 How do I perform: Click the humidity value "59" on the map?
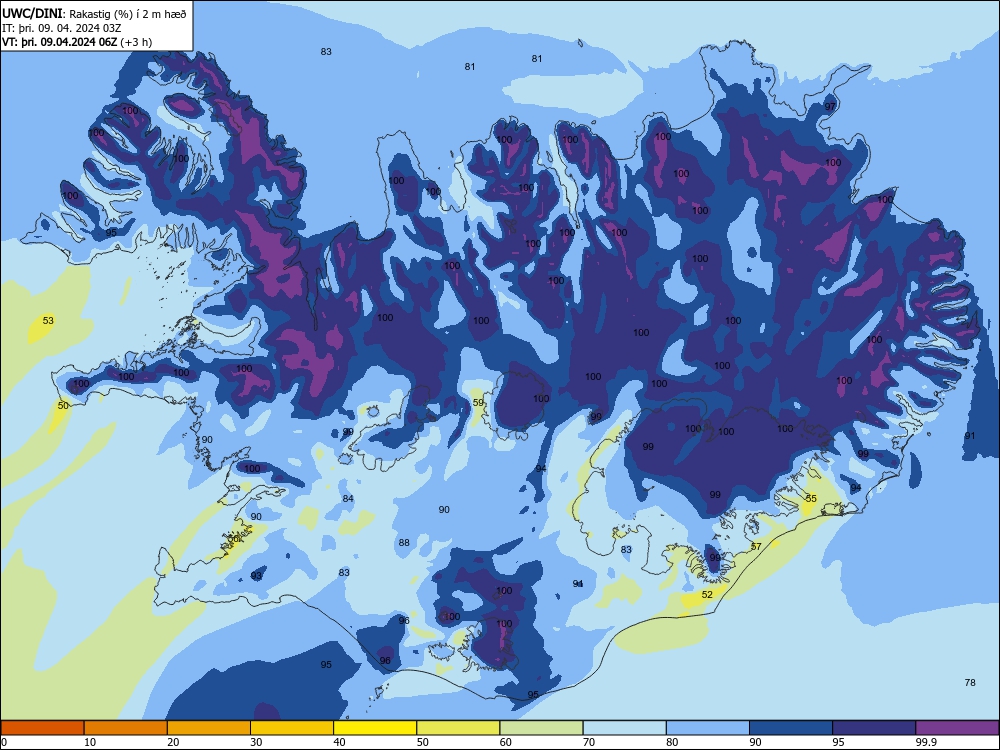[x=478, y=402]
